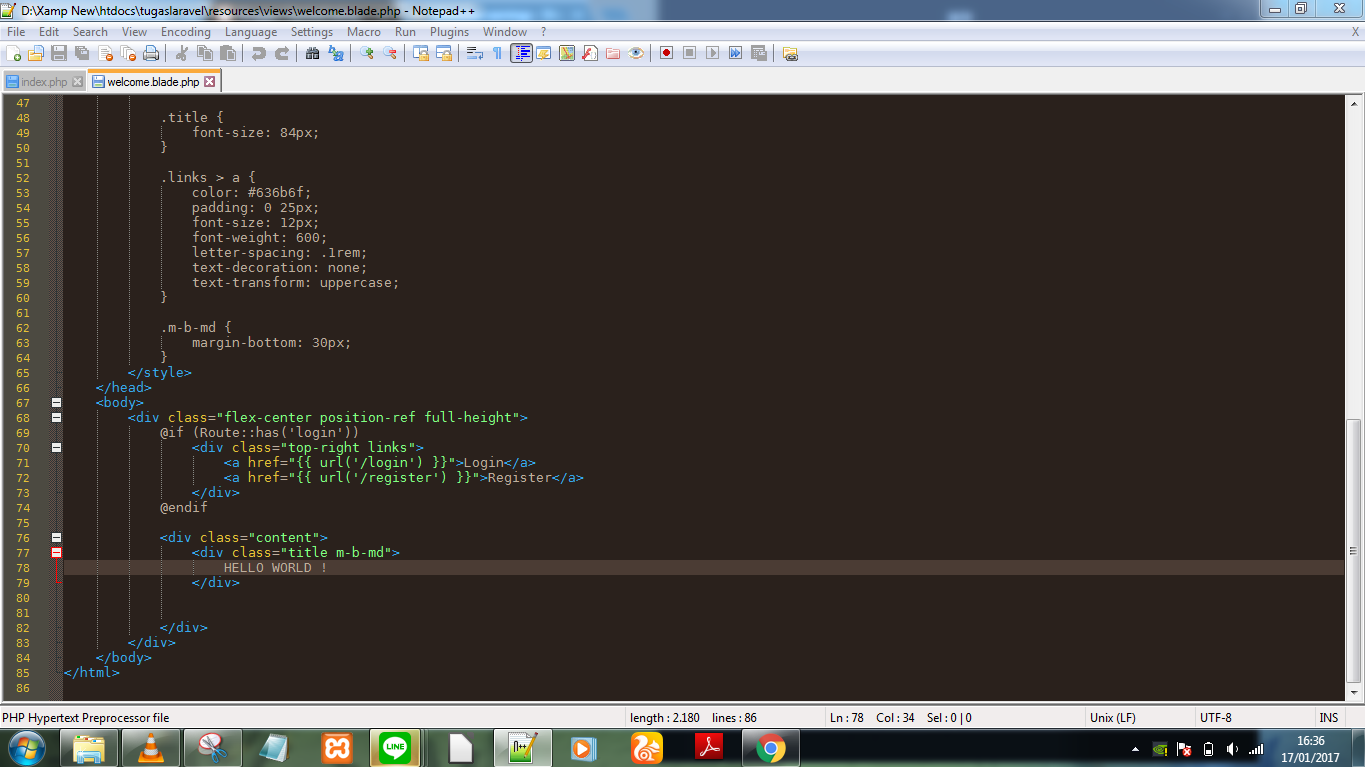Collapse the content div fold at line 76

[56, 538]
